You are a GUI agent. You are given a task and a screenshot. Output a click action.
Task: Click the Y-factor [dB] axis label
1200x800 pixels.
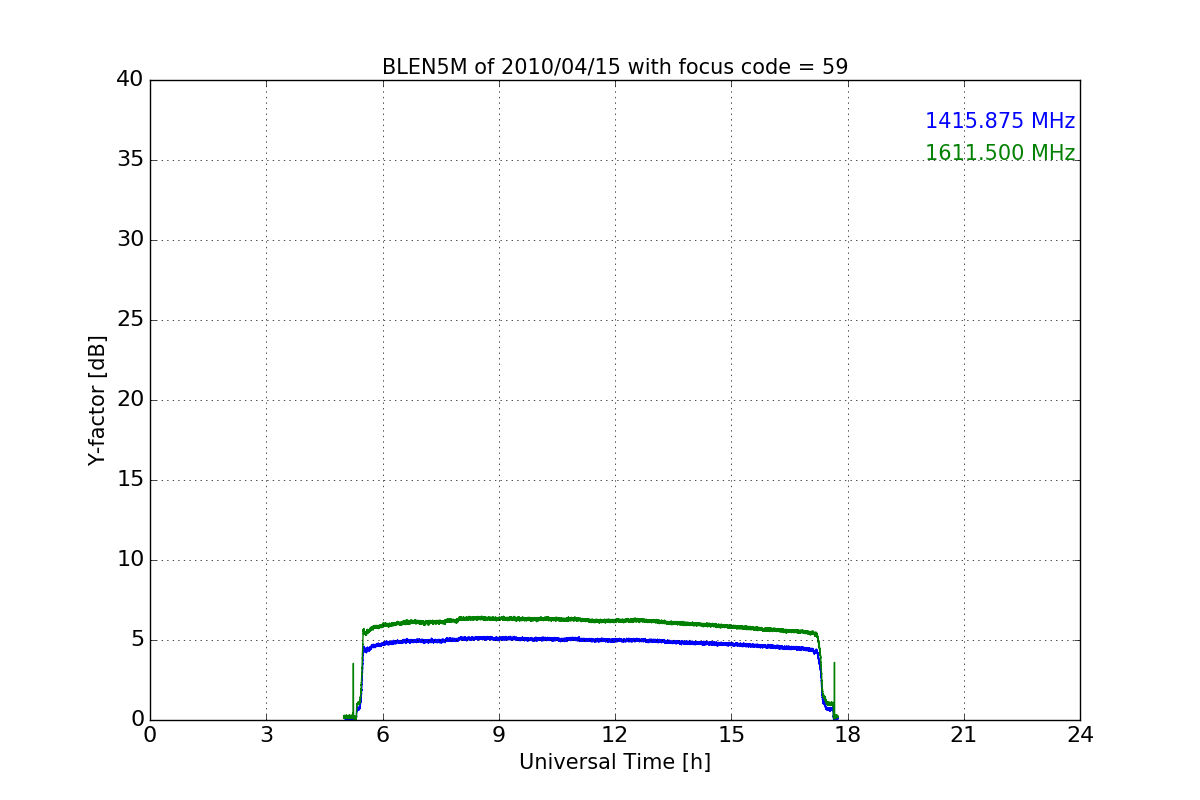point(97,400)
